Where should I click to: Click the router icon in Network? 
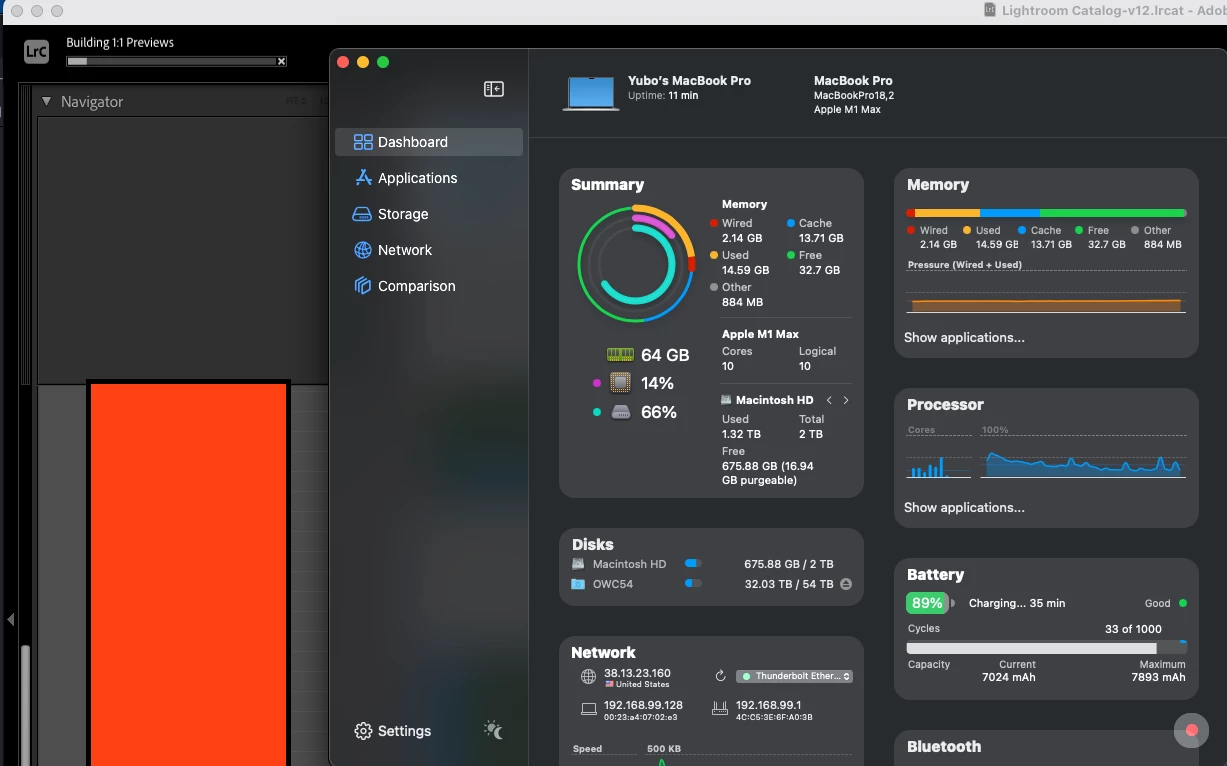tap(720, 709)
